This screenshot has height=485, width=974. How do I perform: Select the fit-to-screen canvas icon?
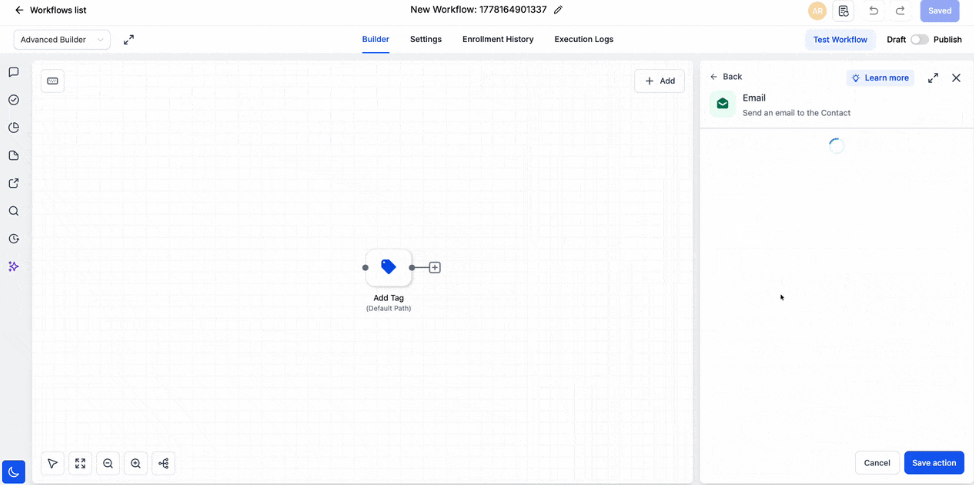[x=80, y=463]
